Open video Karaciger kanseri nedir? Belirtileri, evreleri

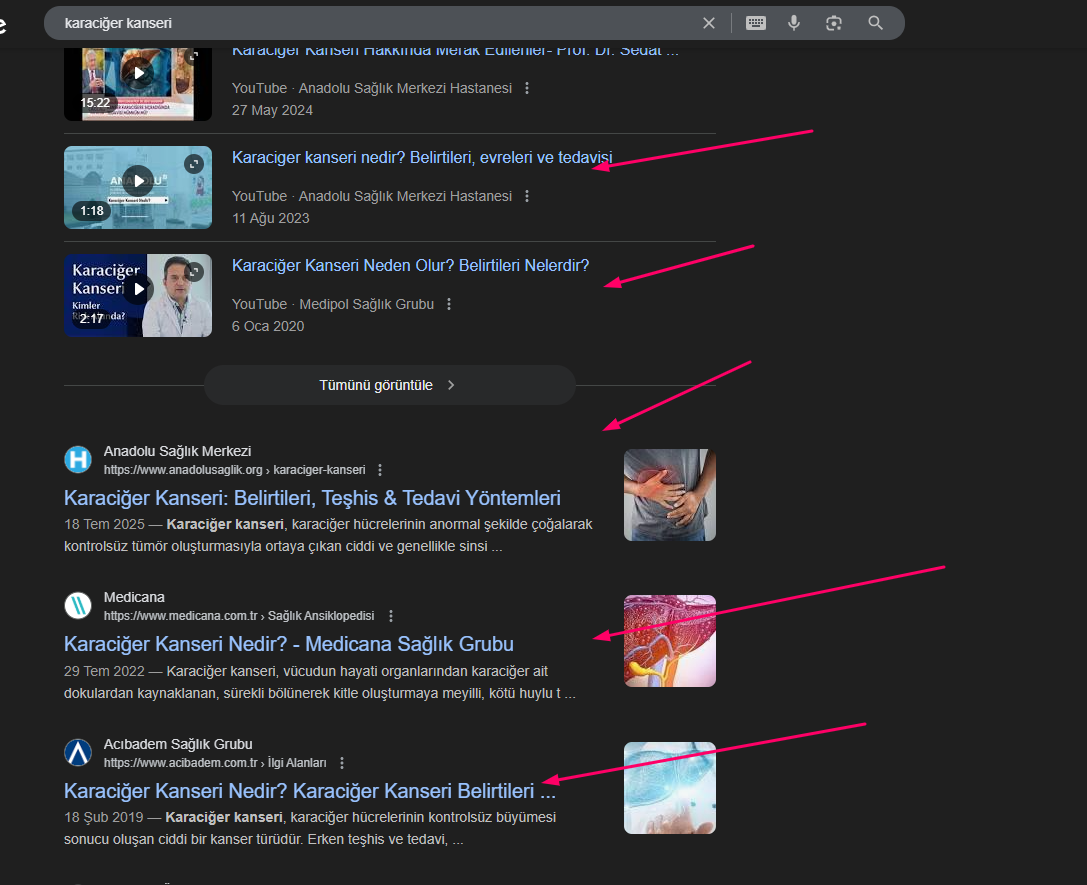coord(422,157)
